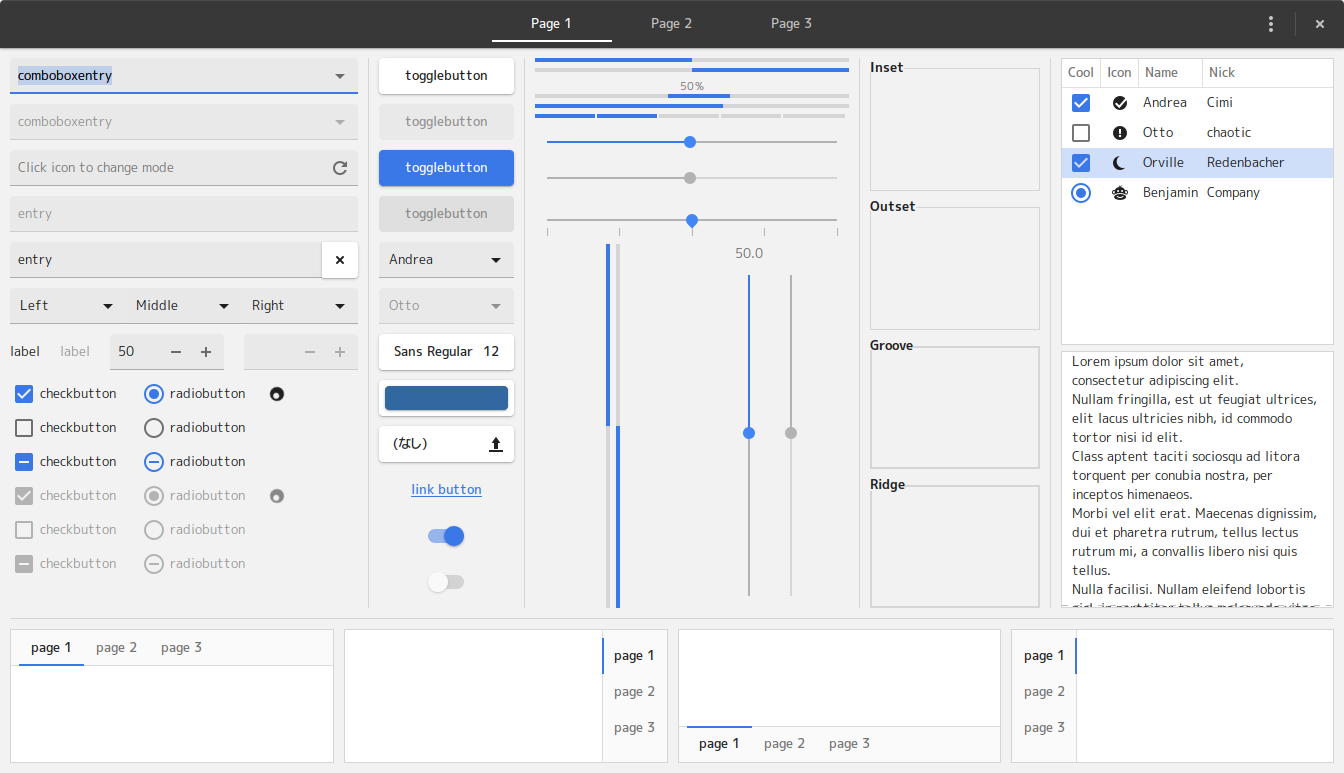Click the top comboboxentry text field
This screenshot has height=773, width=1344.
point(166,76)
